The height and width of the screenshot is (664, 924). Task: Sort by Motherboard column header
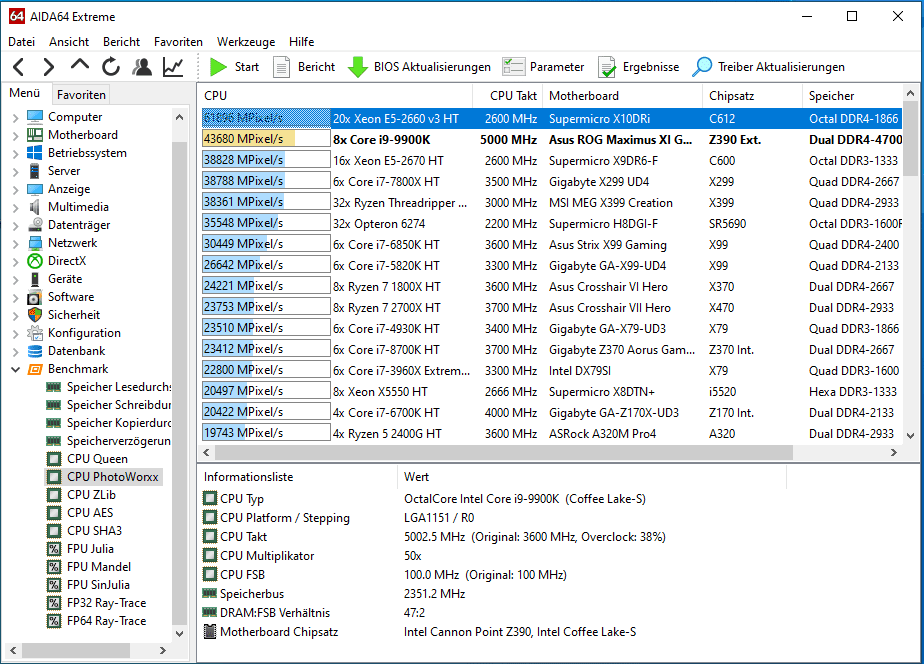(623, 95)
